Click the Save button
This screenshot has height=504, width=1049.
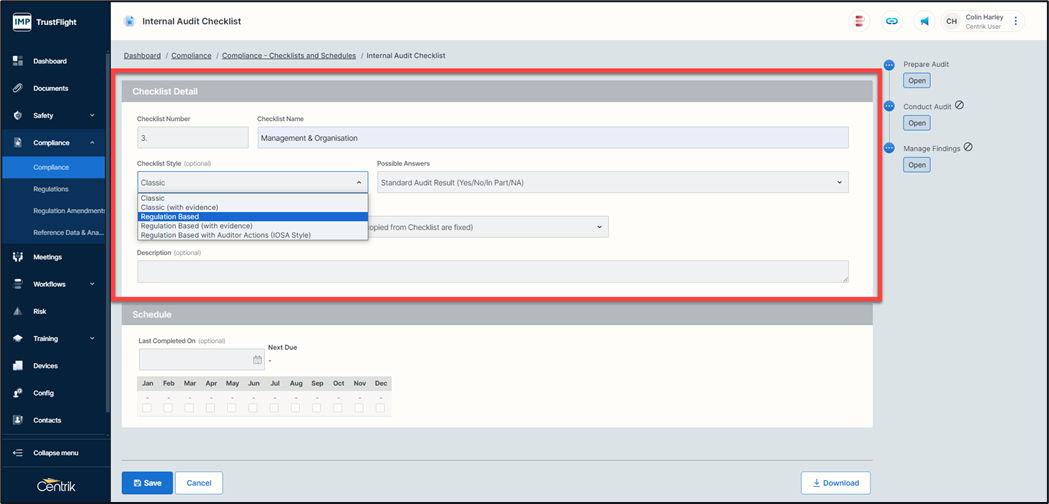(x=147, y=483)
